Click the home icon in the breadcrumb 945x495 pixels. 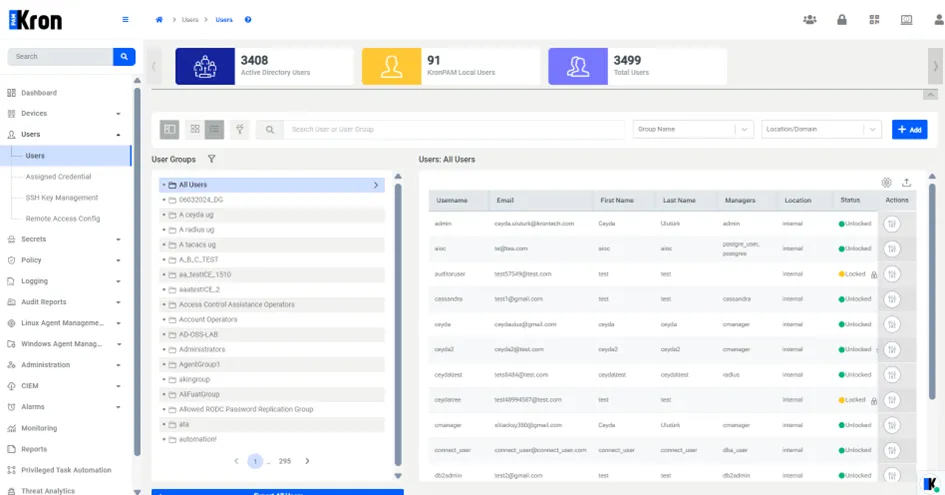159,20
